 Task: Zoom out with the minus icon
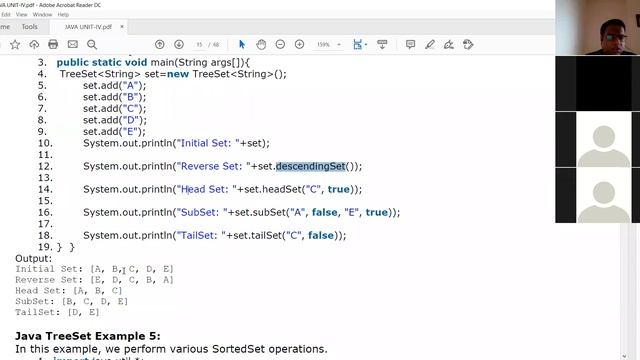(280, 44)
